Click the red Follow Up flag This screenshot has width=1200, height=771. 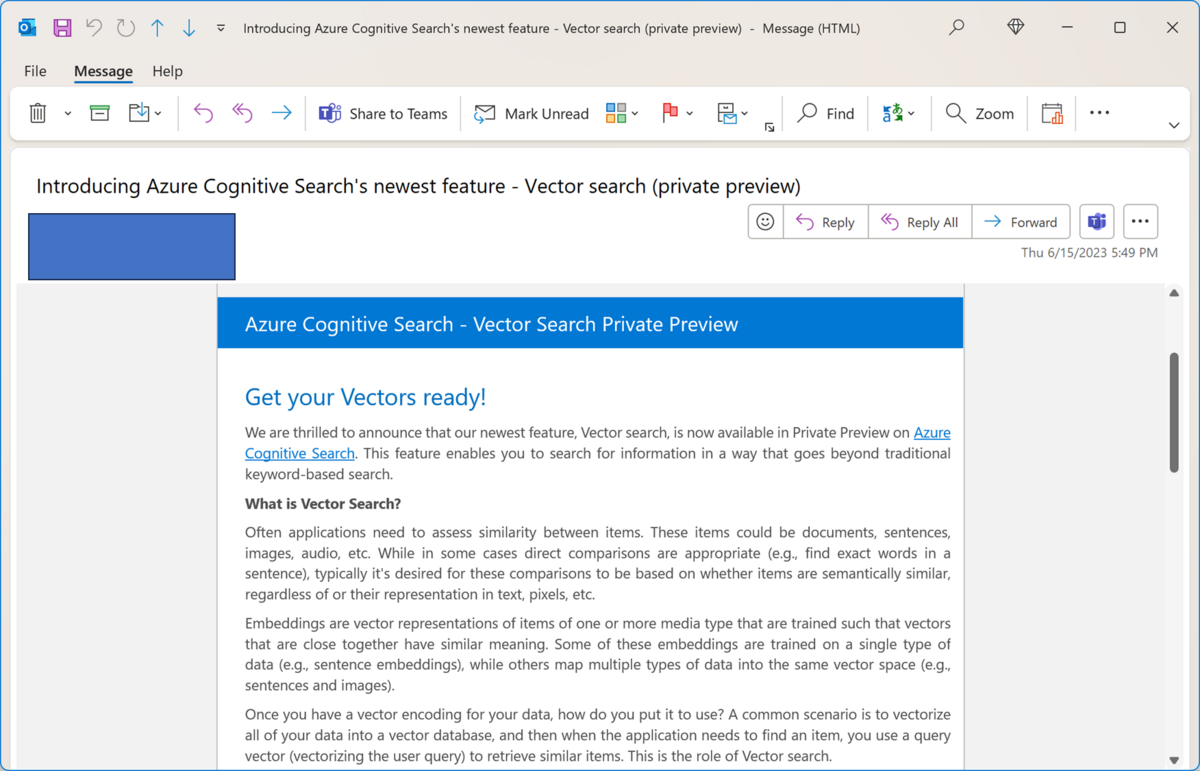click(x=670, y=113)
